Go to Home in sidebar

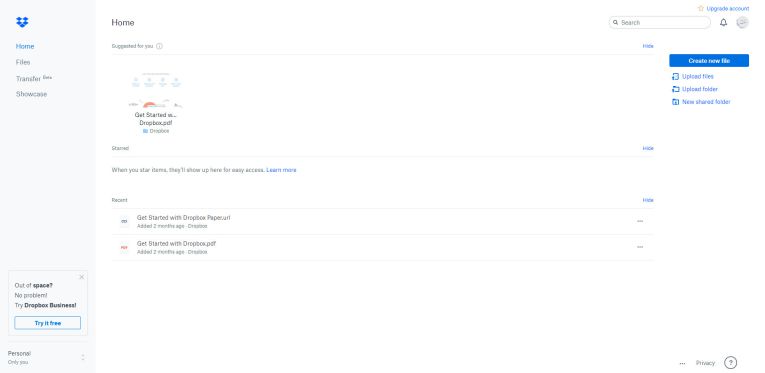[x=25, y=46]
